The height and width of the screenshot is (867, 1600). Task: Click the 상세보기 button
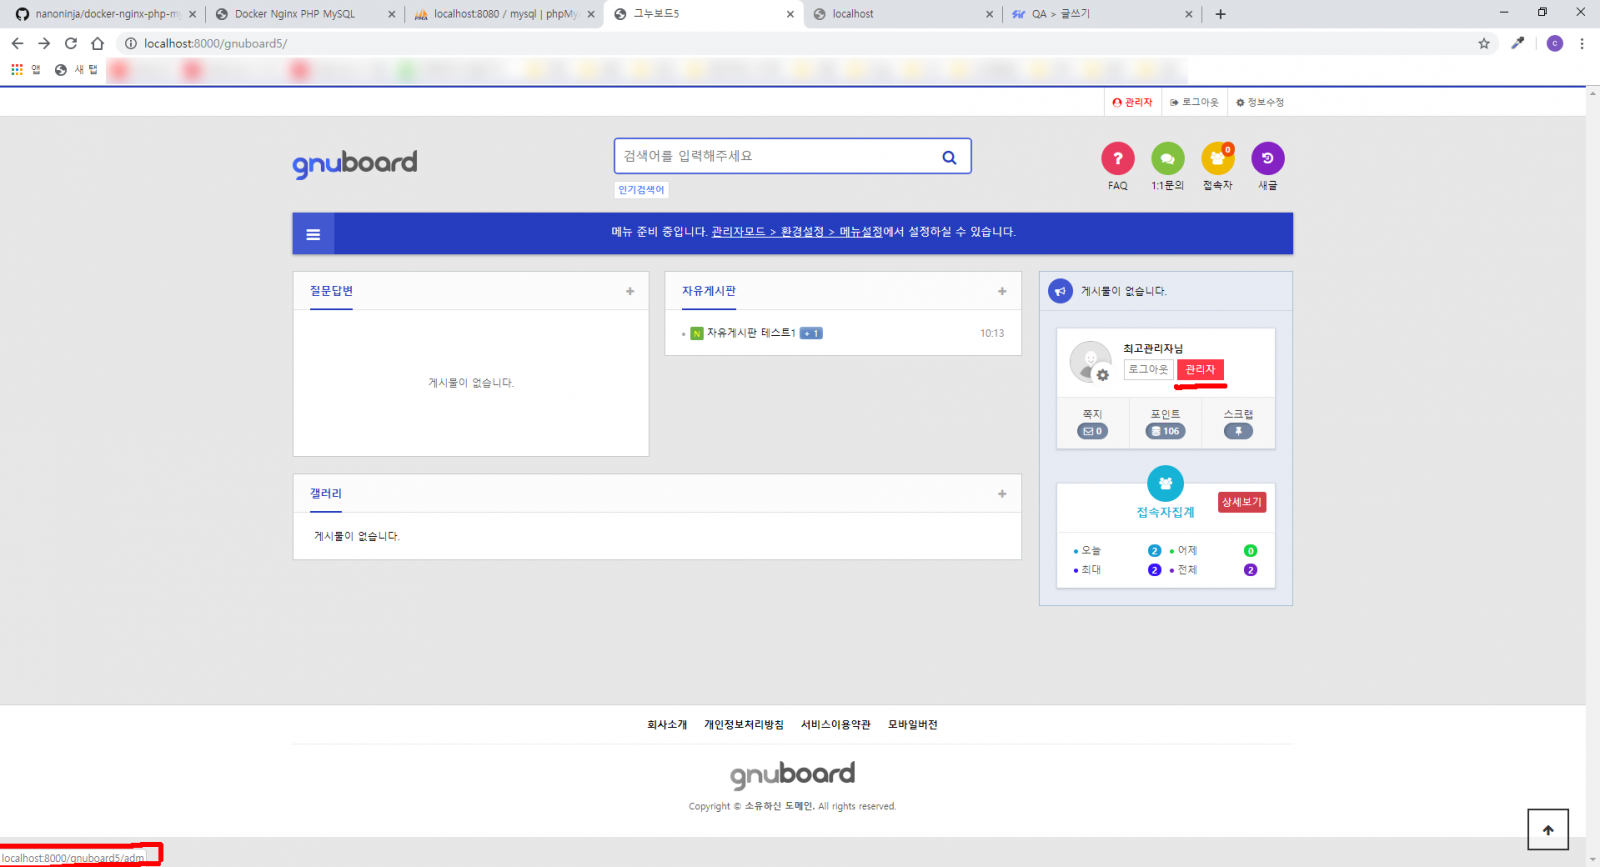pyautogui.click(x=1242, y=502)
